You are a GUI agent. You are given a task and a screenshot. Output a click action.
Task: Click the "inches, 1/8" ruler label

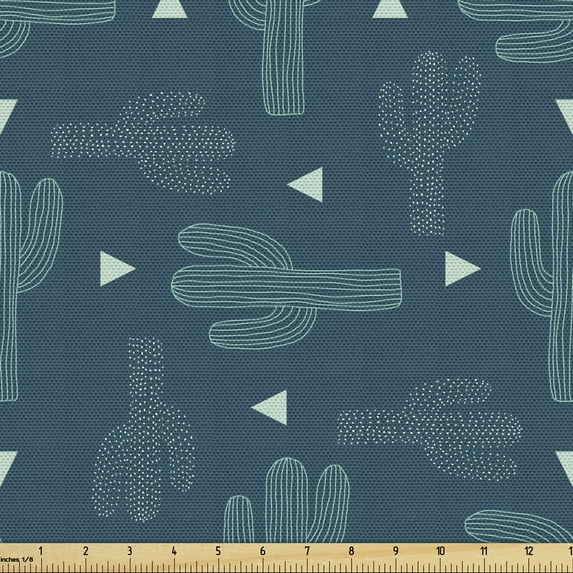click(x=17, y=559)
